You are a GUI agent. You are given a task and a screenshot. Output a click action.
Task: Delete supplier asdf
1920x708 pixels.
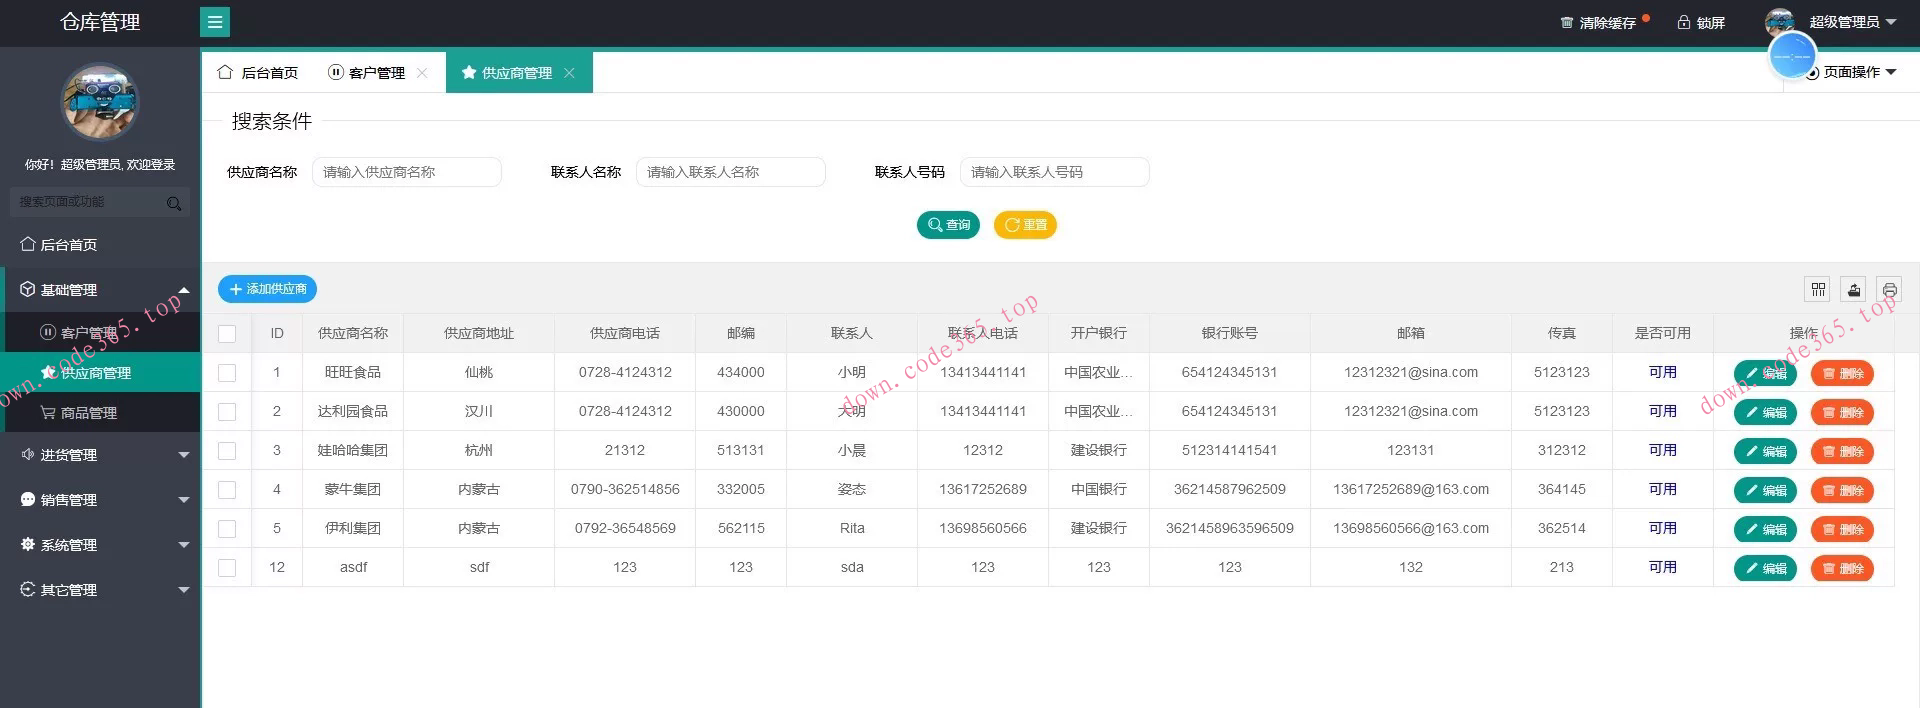[1842, 569]
